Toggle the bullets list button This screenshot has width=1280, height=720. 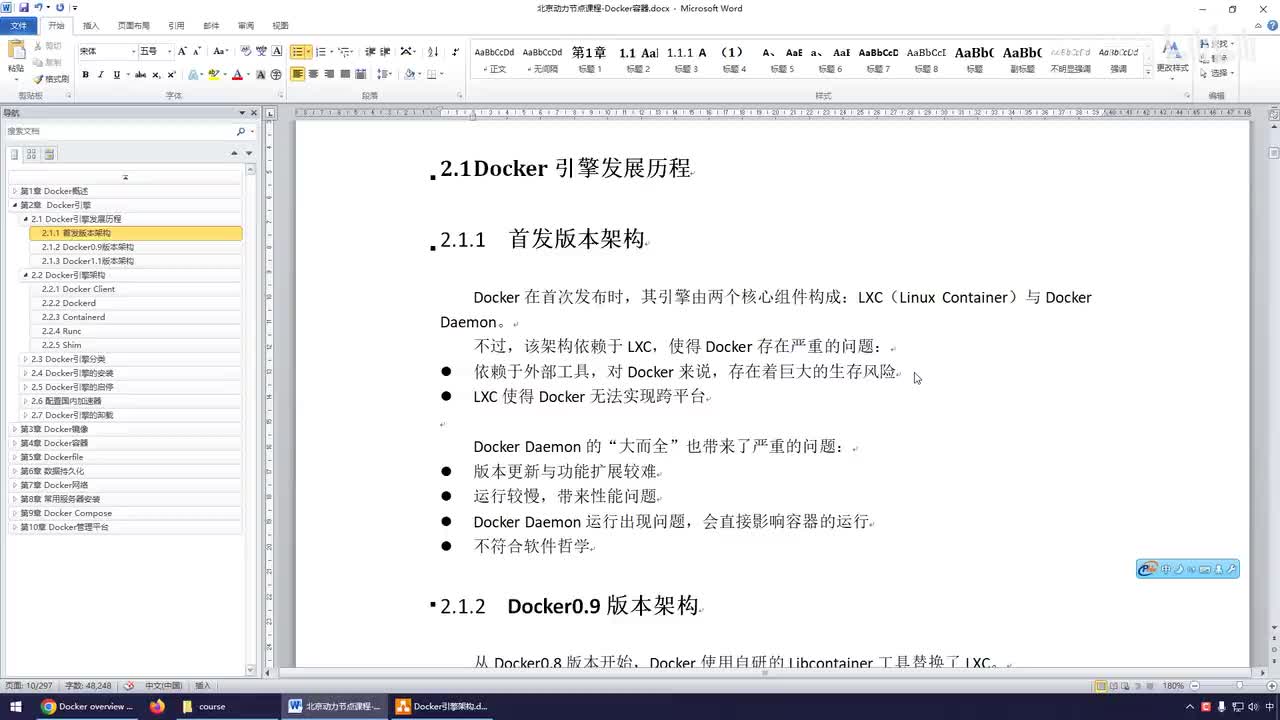[298, 51]
